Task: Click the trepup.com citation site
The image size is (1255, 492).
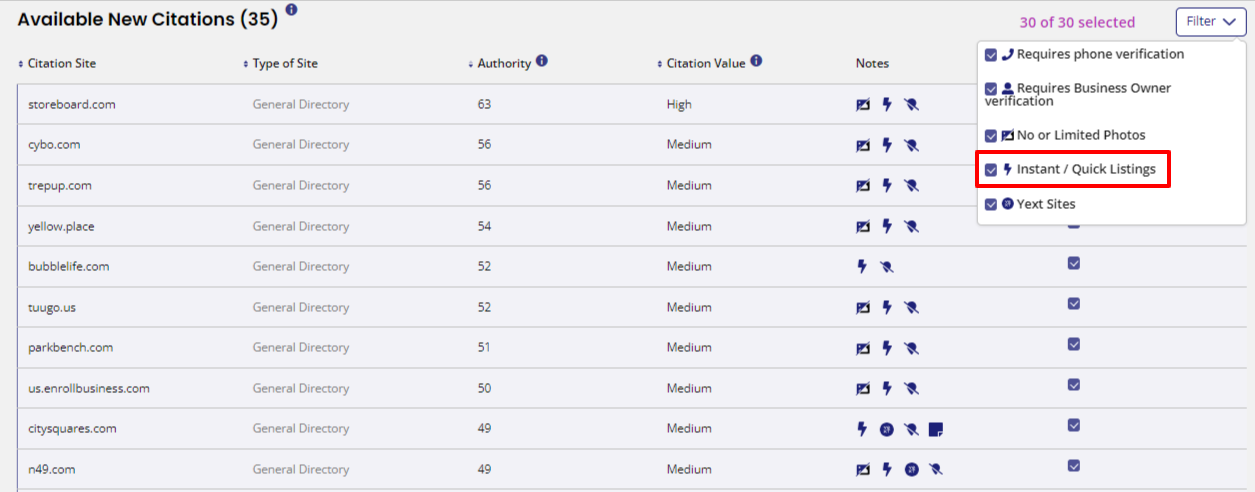Action: [60, 185]
